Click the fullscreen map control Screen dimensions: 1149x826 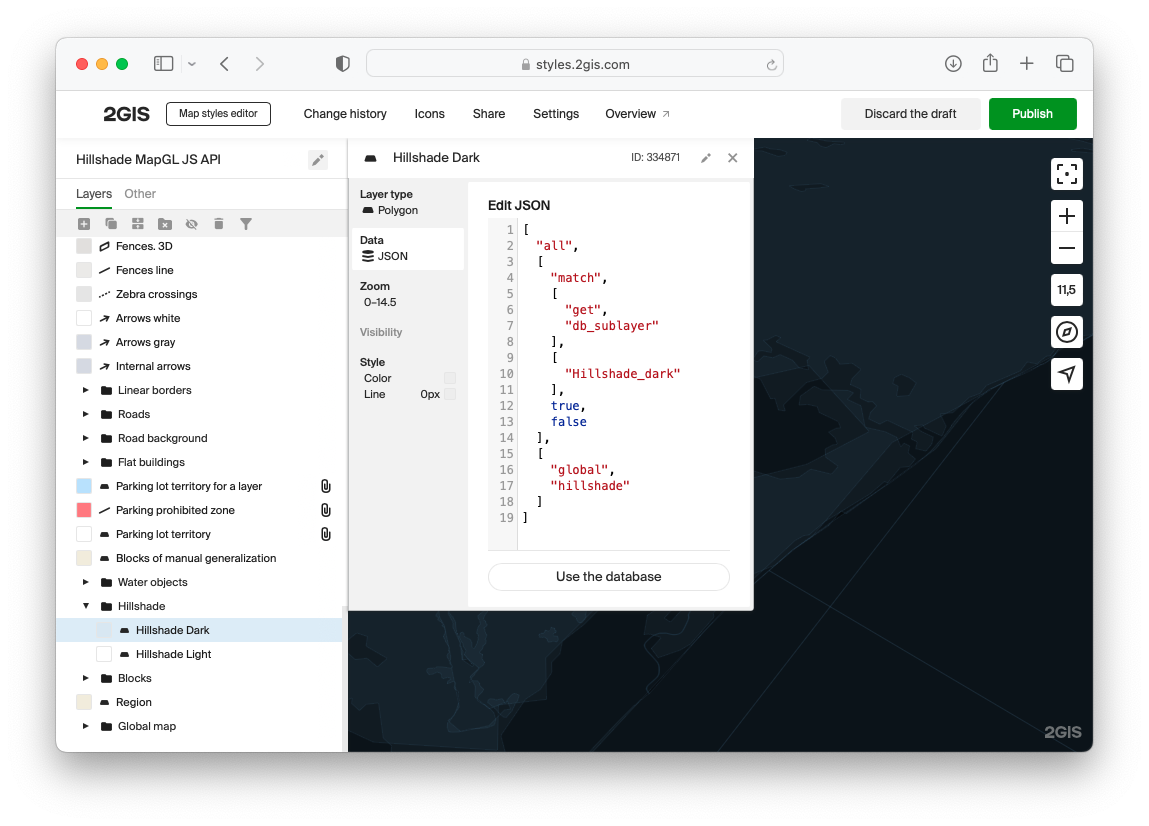click(x=1067, y=174)
